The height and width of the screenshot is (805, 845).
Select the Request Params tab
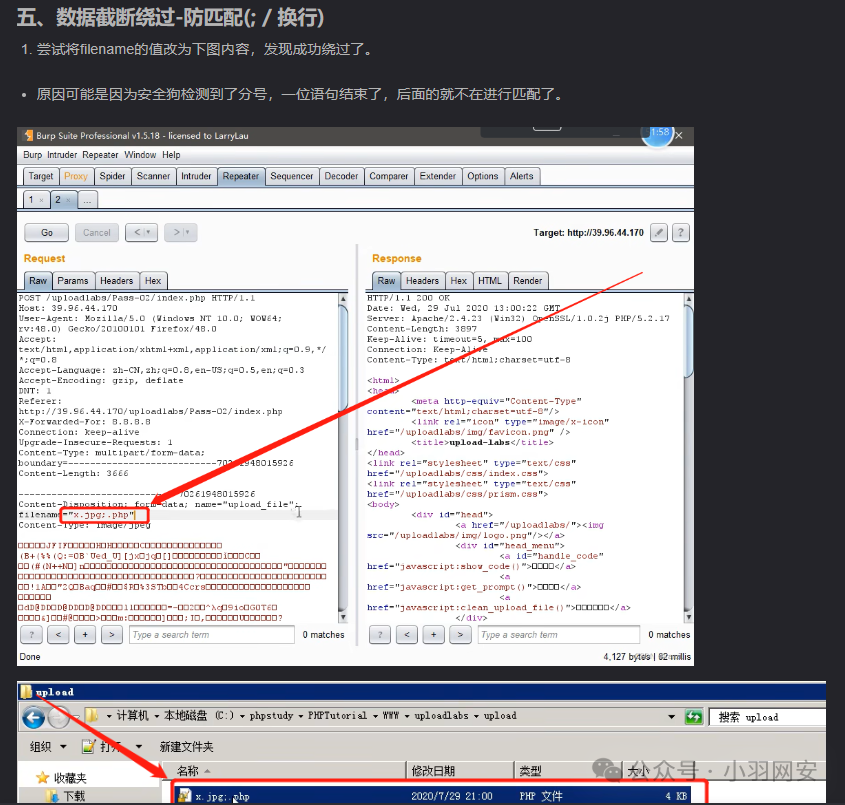click(x=73, y=281)
